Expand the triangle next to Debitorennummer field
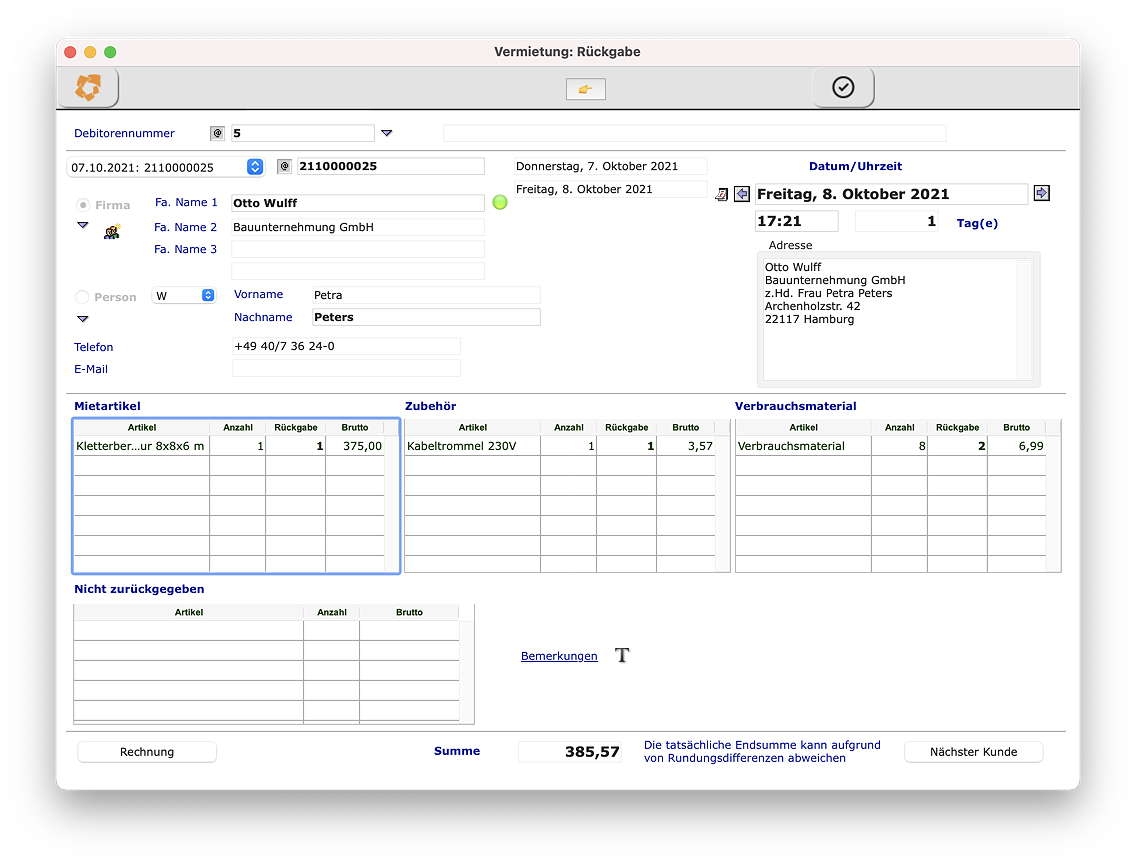This screenshot has height=864, width=1136. tap(387, 133)
